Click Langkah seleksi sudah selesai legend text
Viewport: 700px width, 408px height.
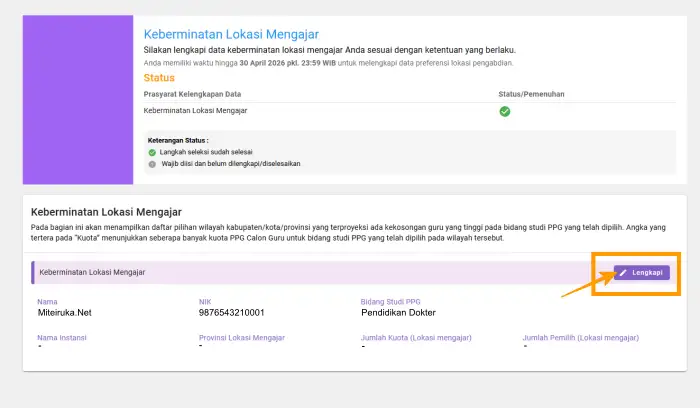pyautogui.click(x=206, y=152)
